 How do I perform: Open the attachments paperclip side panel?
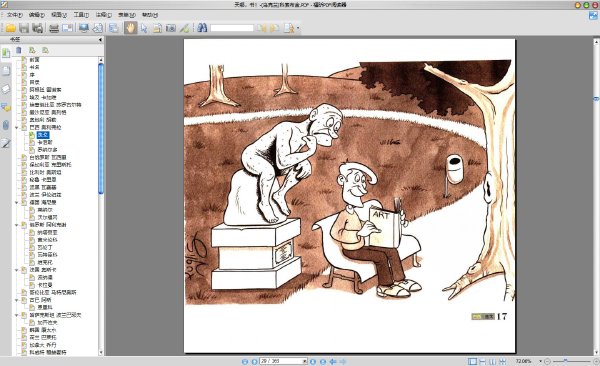pos(6,125)
